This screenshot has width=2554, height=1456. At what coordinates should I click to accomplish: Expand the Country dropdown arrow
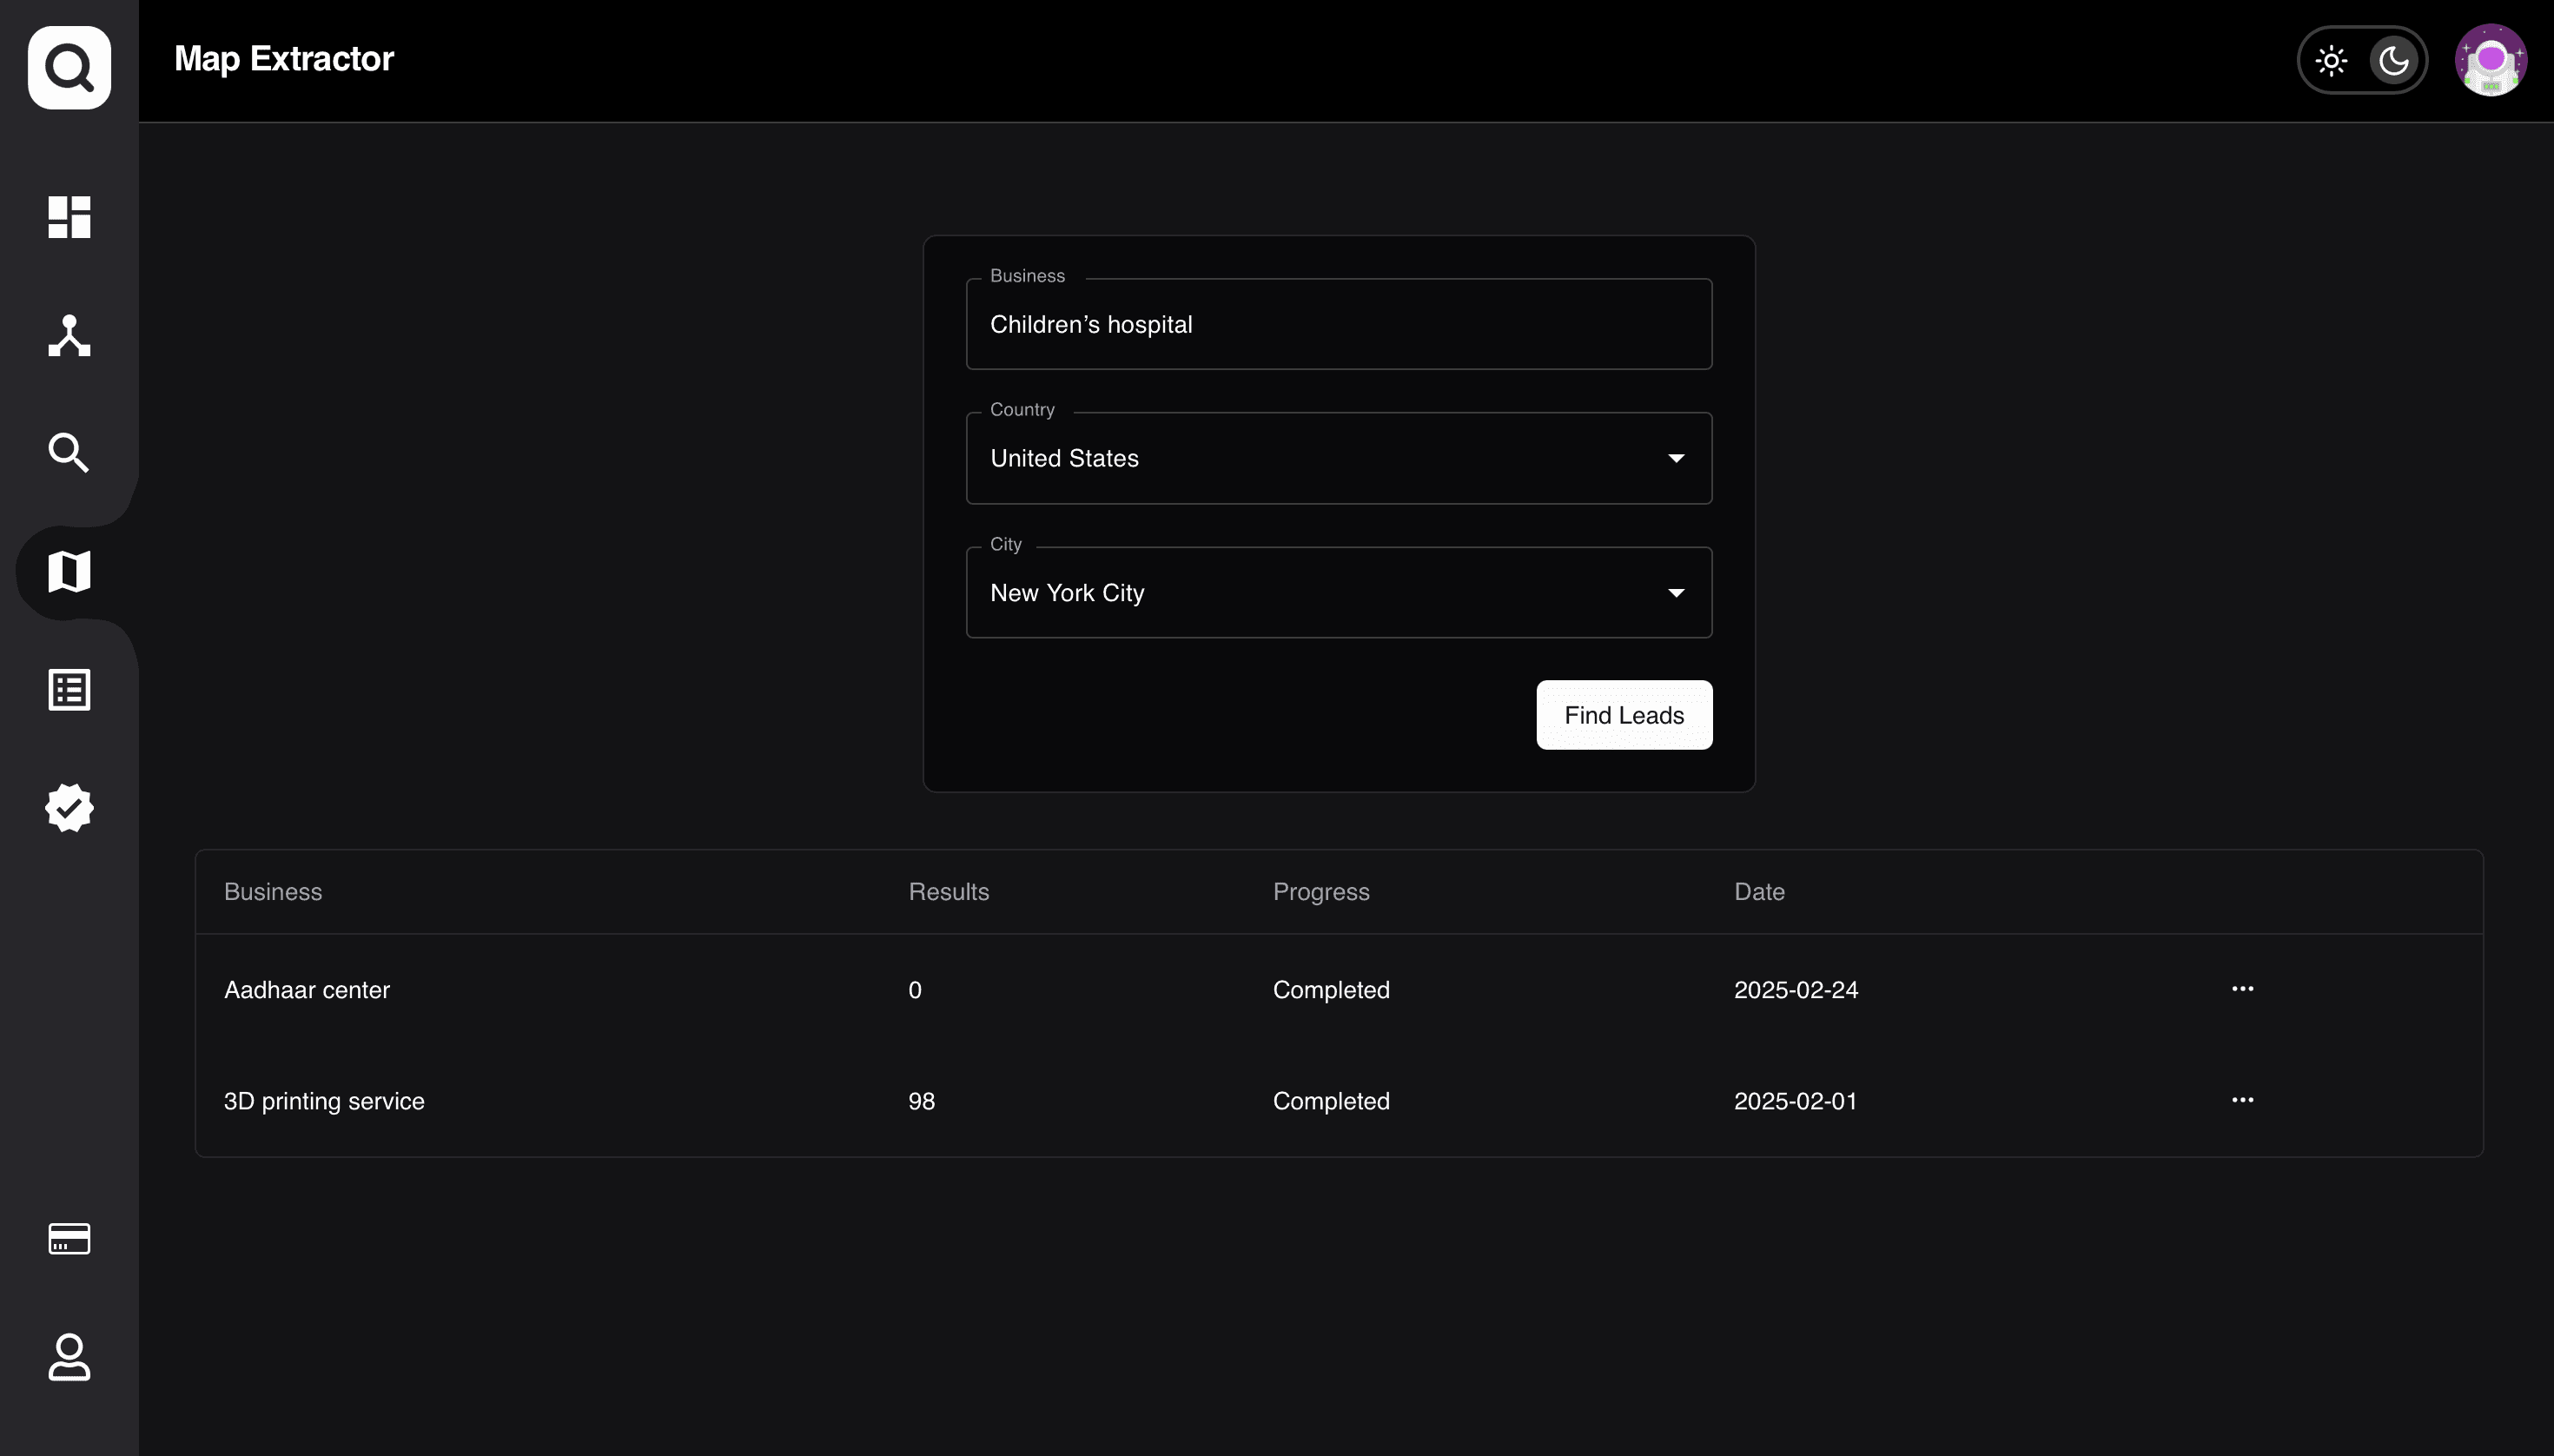pyautogui.click(x=1676, y=458)
